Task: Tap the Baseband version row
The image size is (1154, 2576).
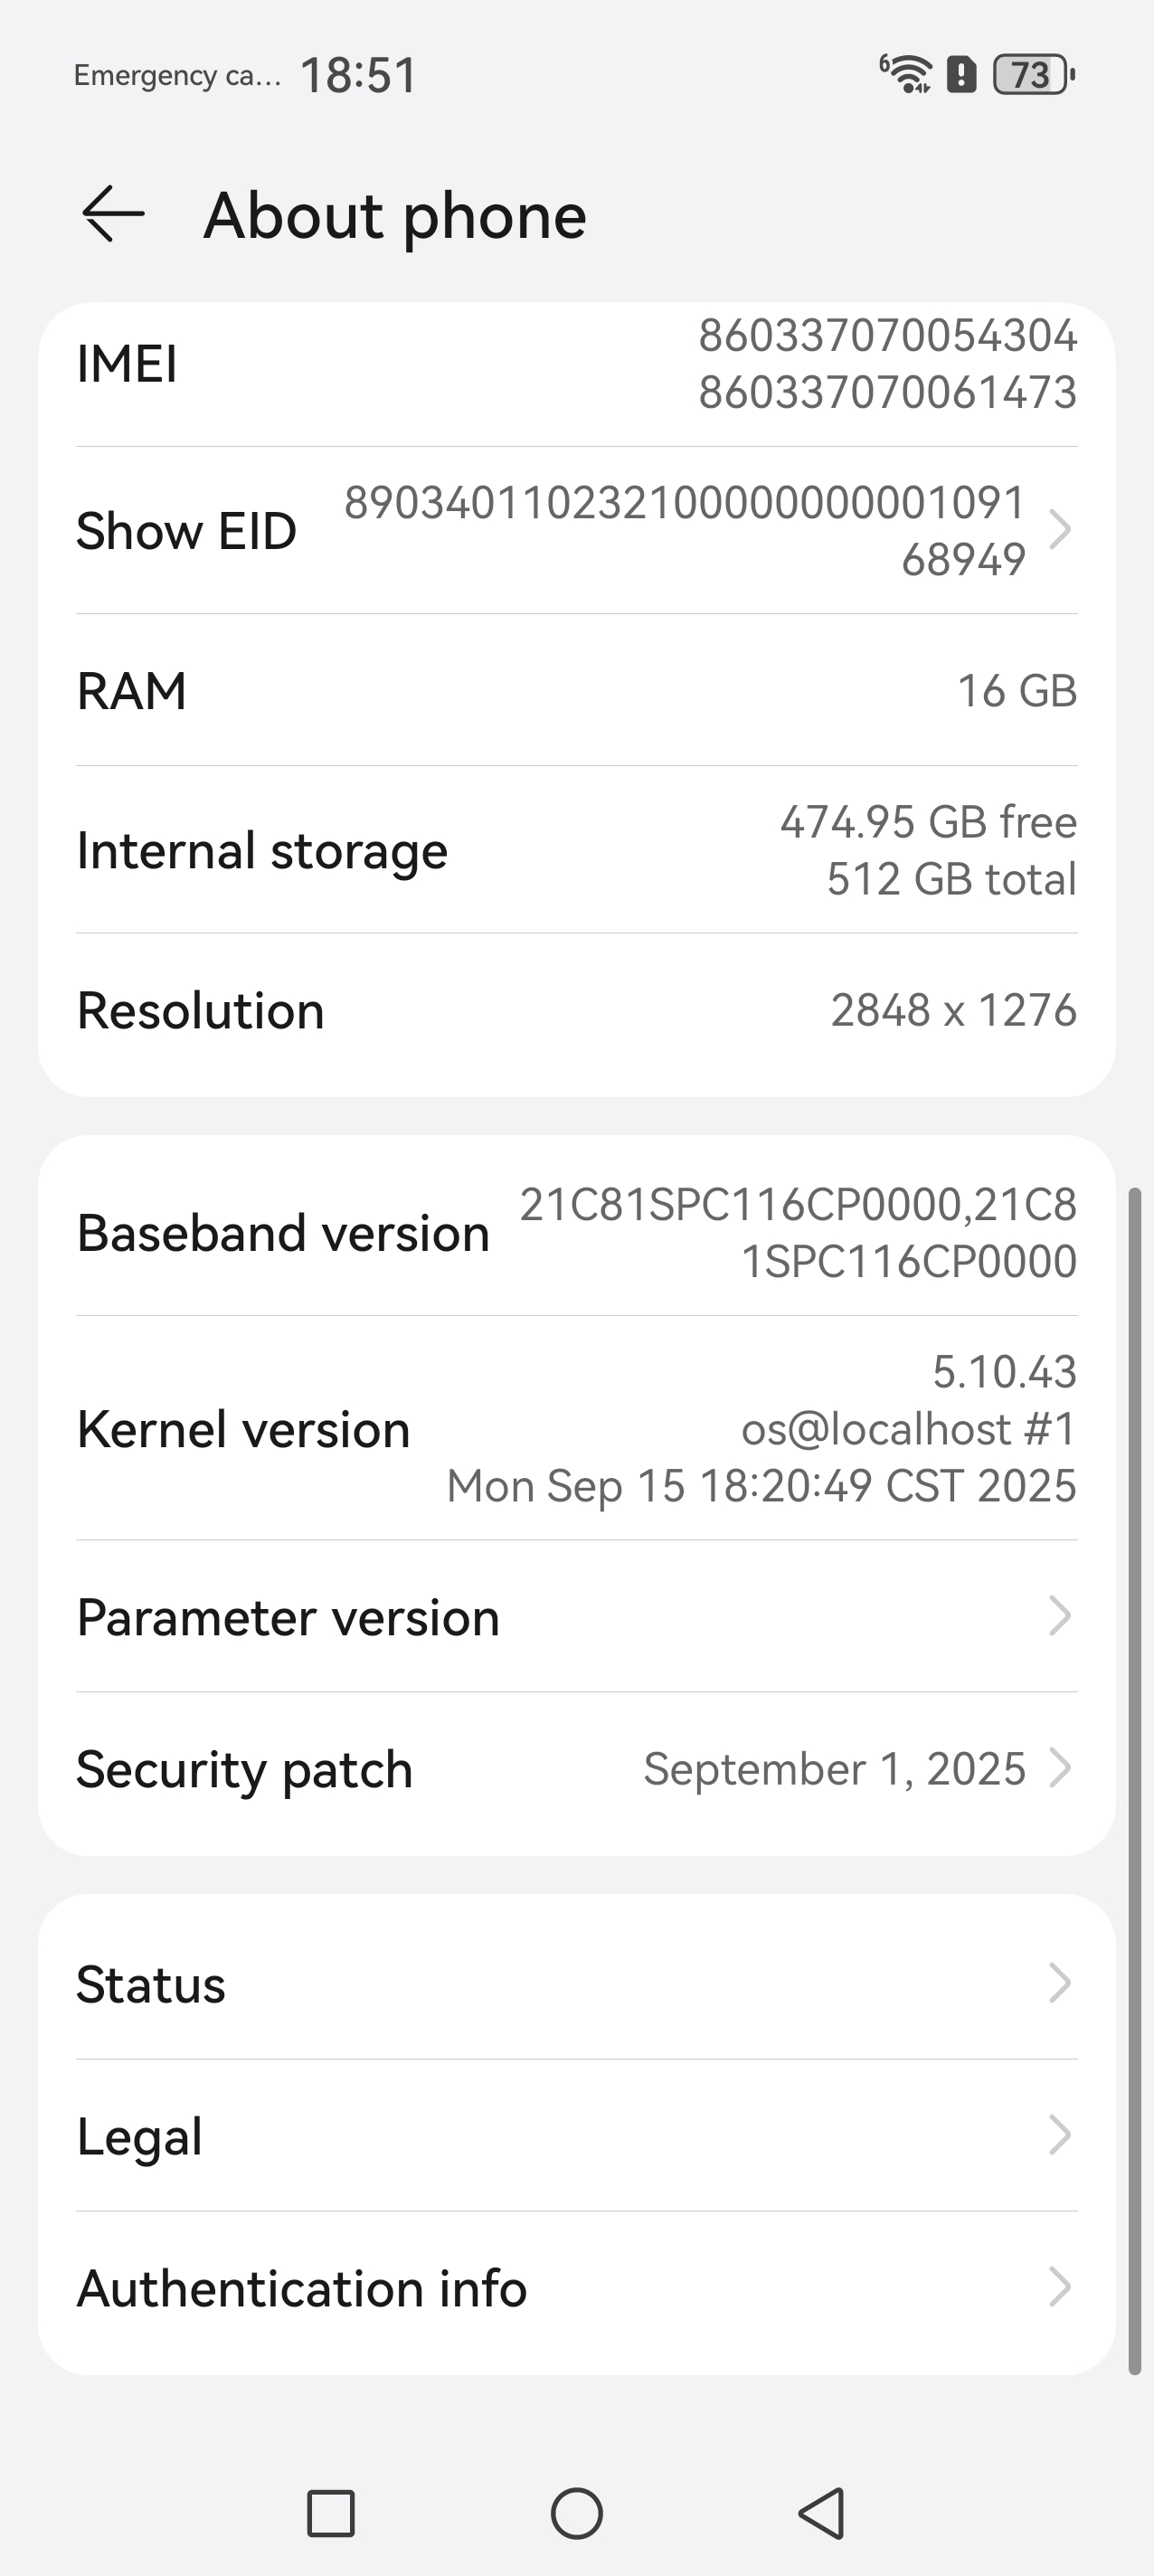Action: tap(576, 1232)
